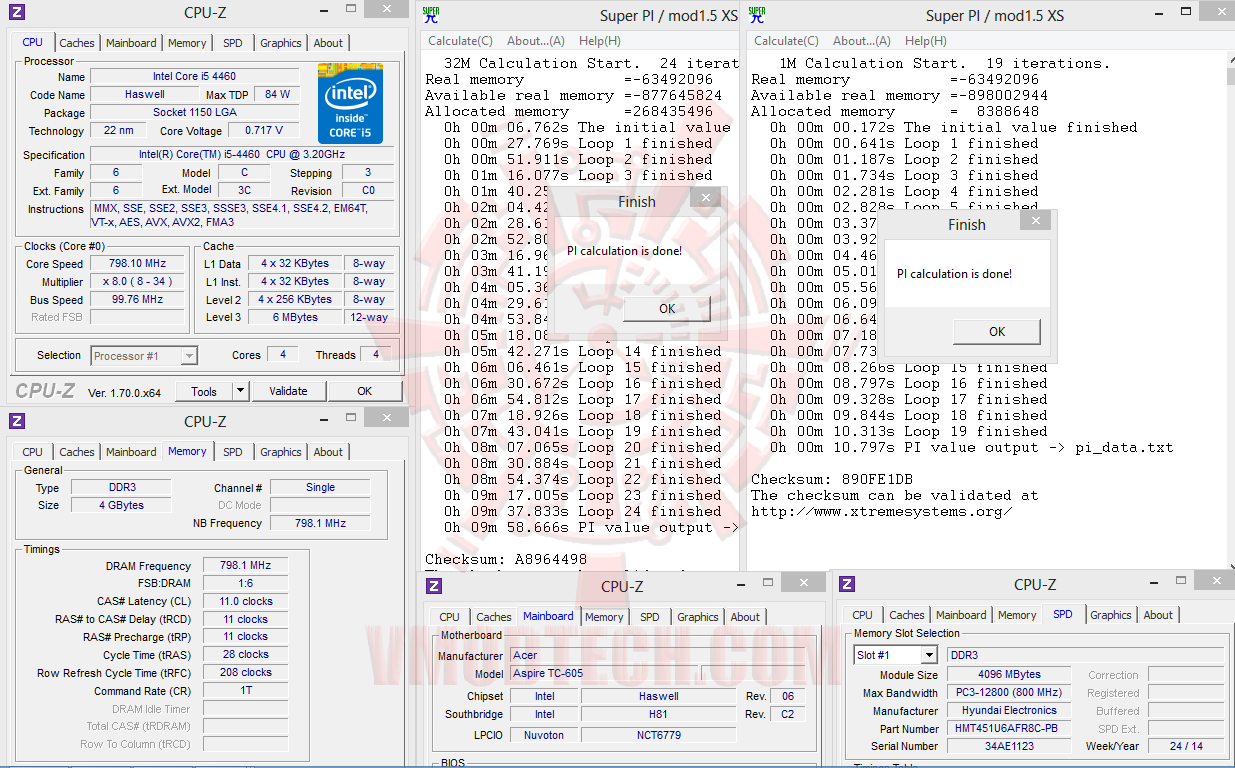Click the Super PI icon of the 32M window
Screen dimensions: 1235x768
click(x=431, y=14)
